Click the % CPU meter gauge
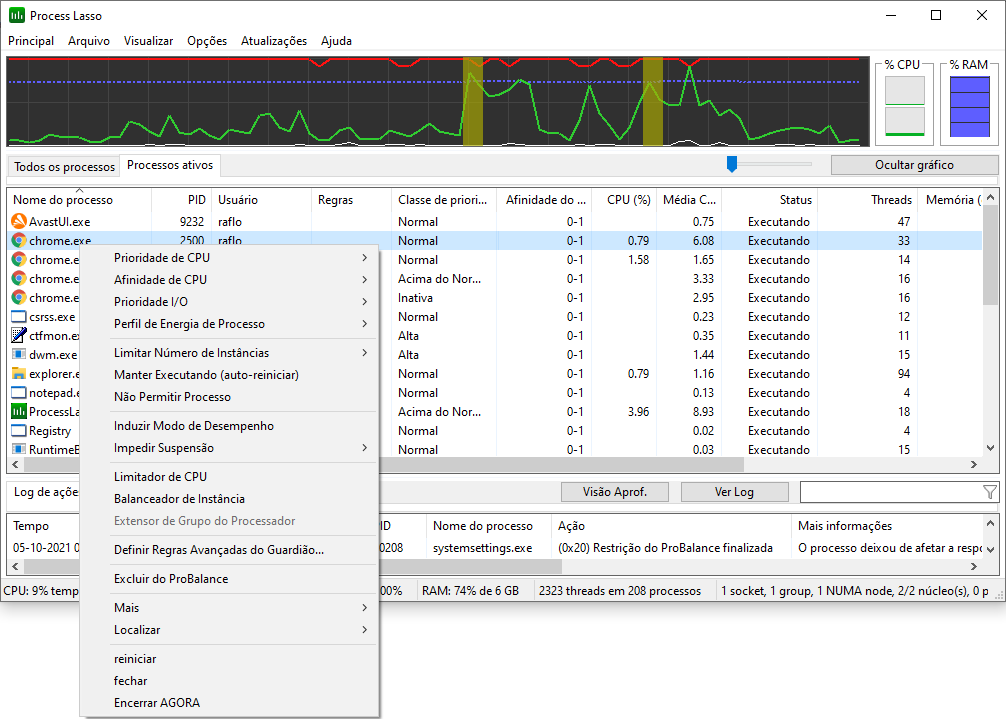Image resolution: width=1006 pixels, height=719 pixels. [905, 106]
